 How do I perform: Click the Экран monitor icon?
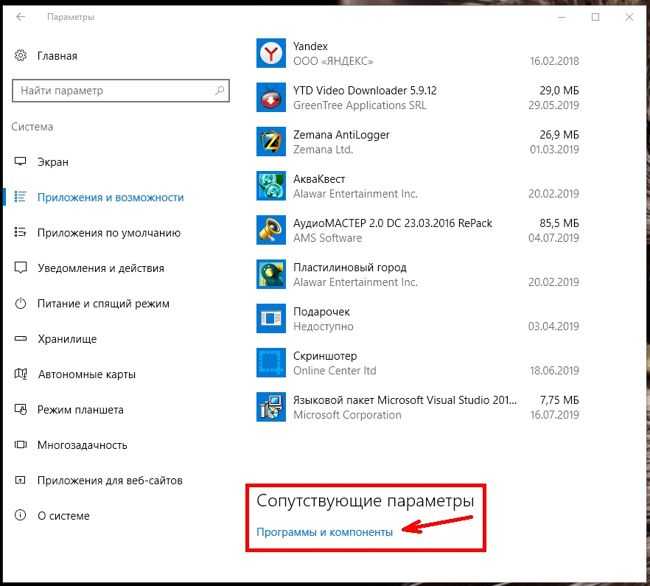20,161
